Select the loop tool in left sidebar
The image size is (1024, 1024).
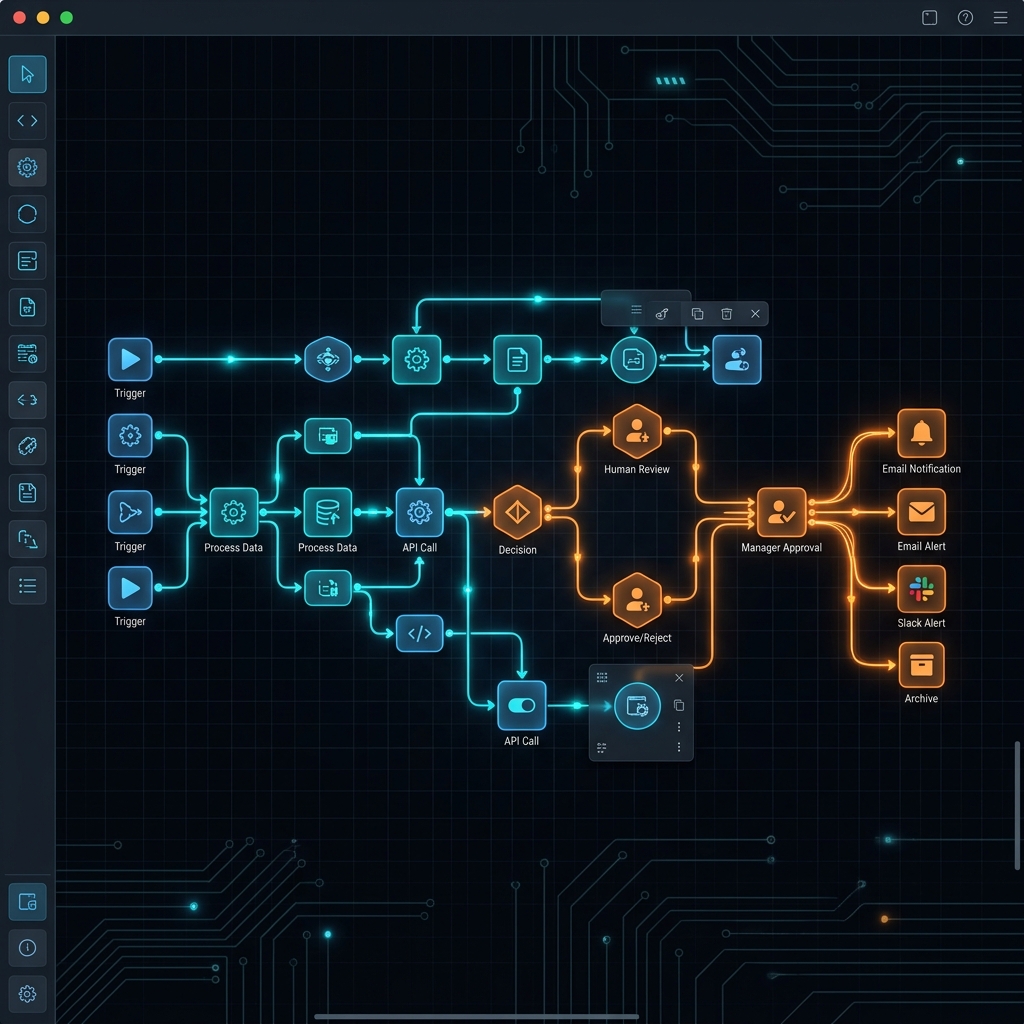tap(27, 214)
